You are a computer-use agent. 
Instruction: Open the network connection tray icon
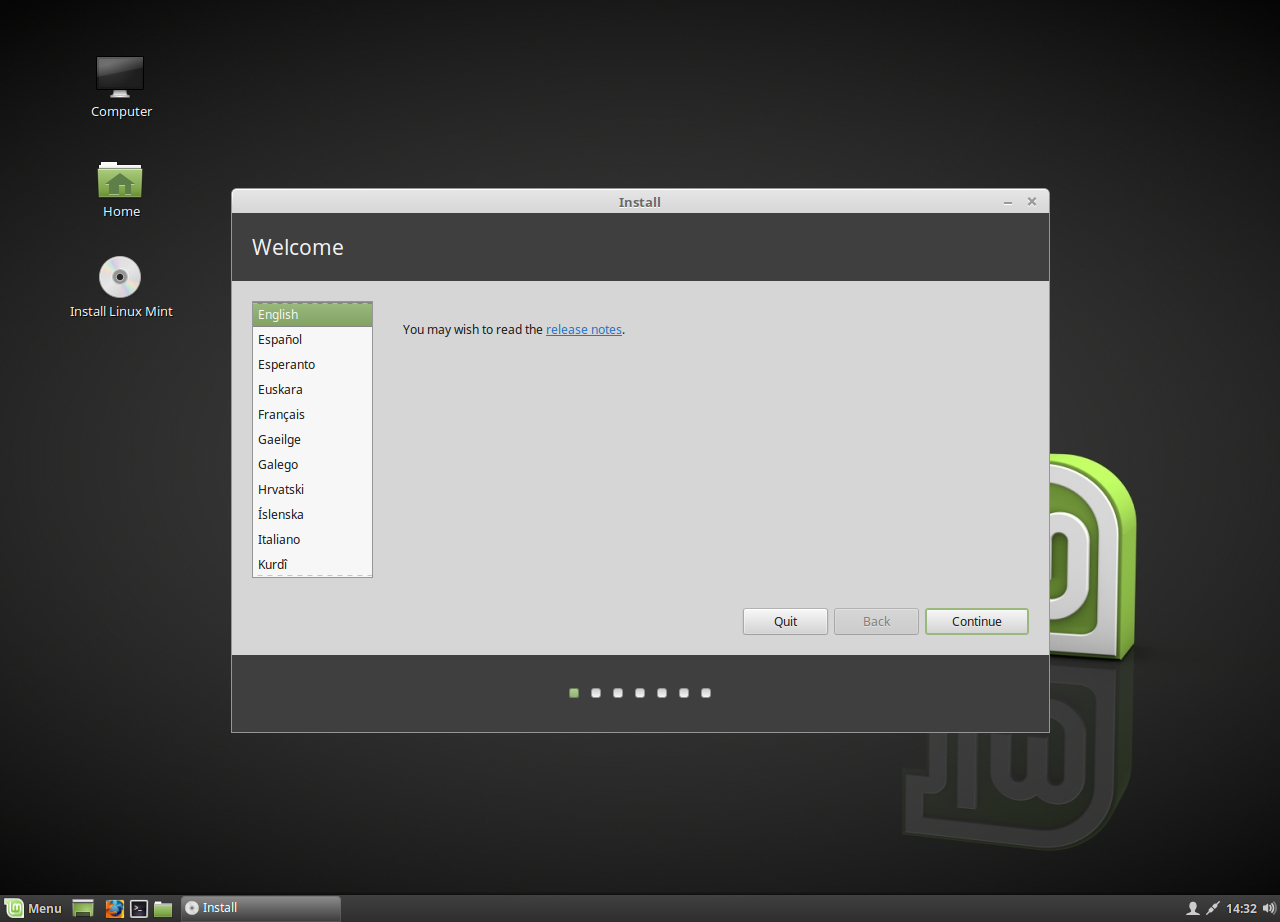pos(1213,908)
